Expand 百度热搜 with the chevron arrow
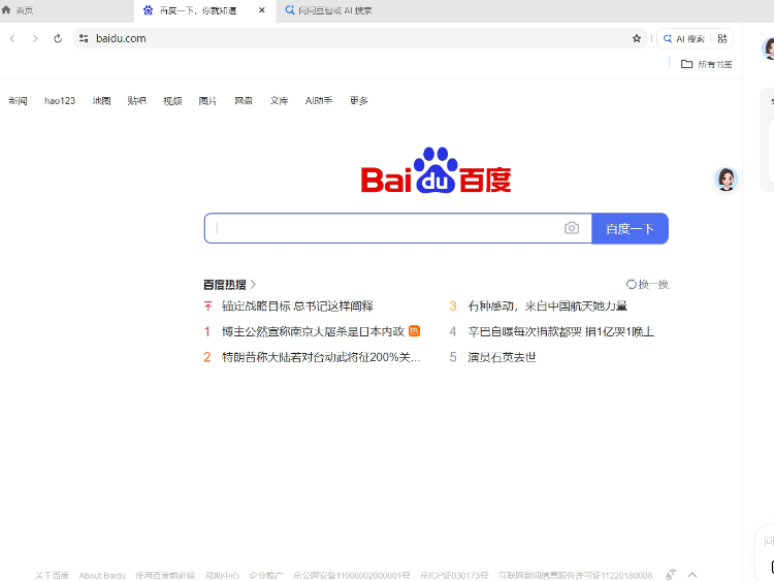This screenshot has width=774, height=581. click(x=253, y=285)
